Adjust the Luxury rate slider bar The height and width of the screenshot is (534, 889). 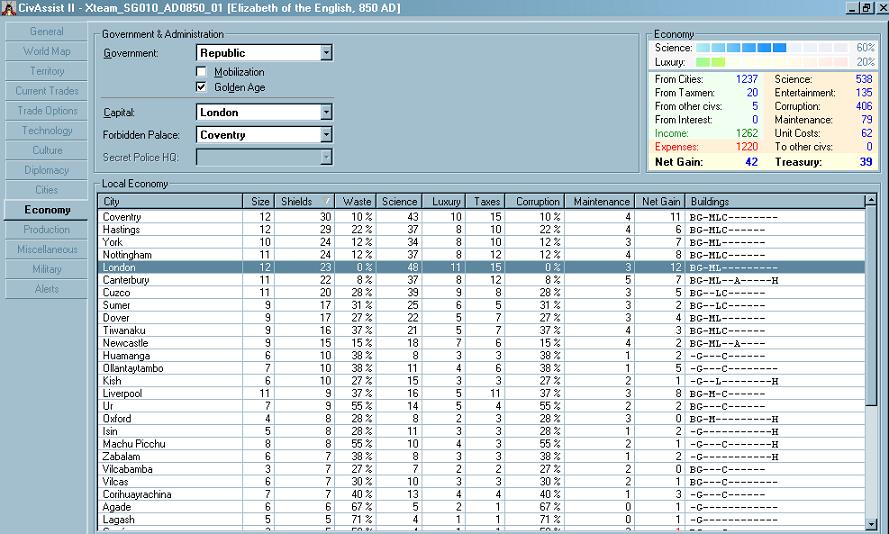pyautogui.click(x=772, y=62)
